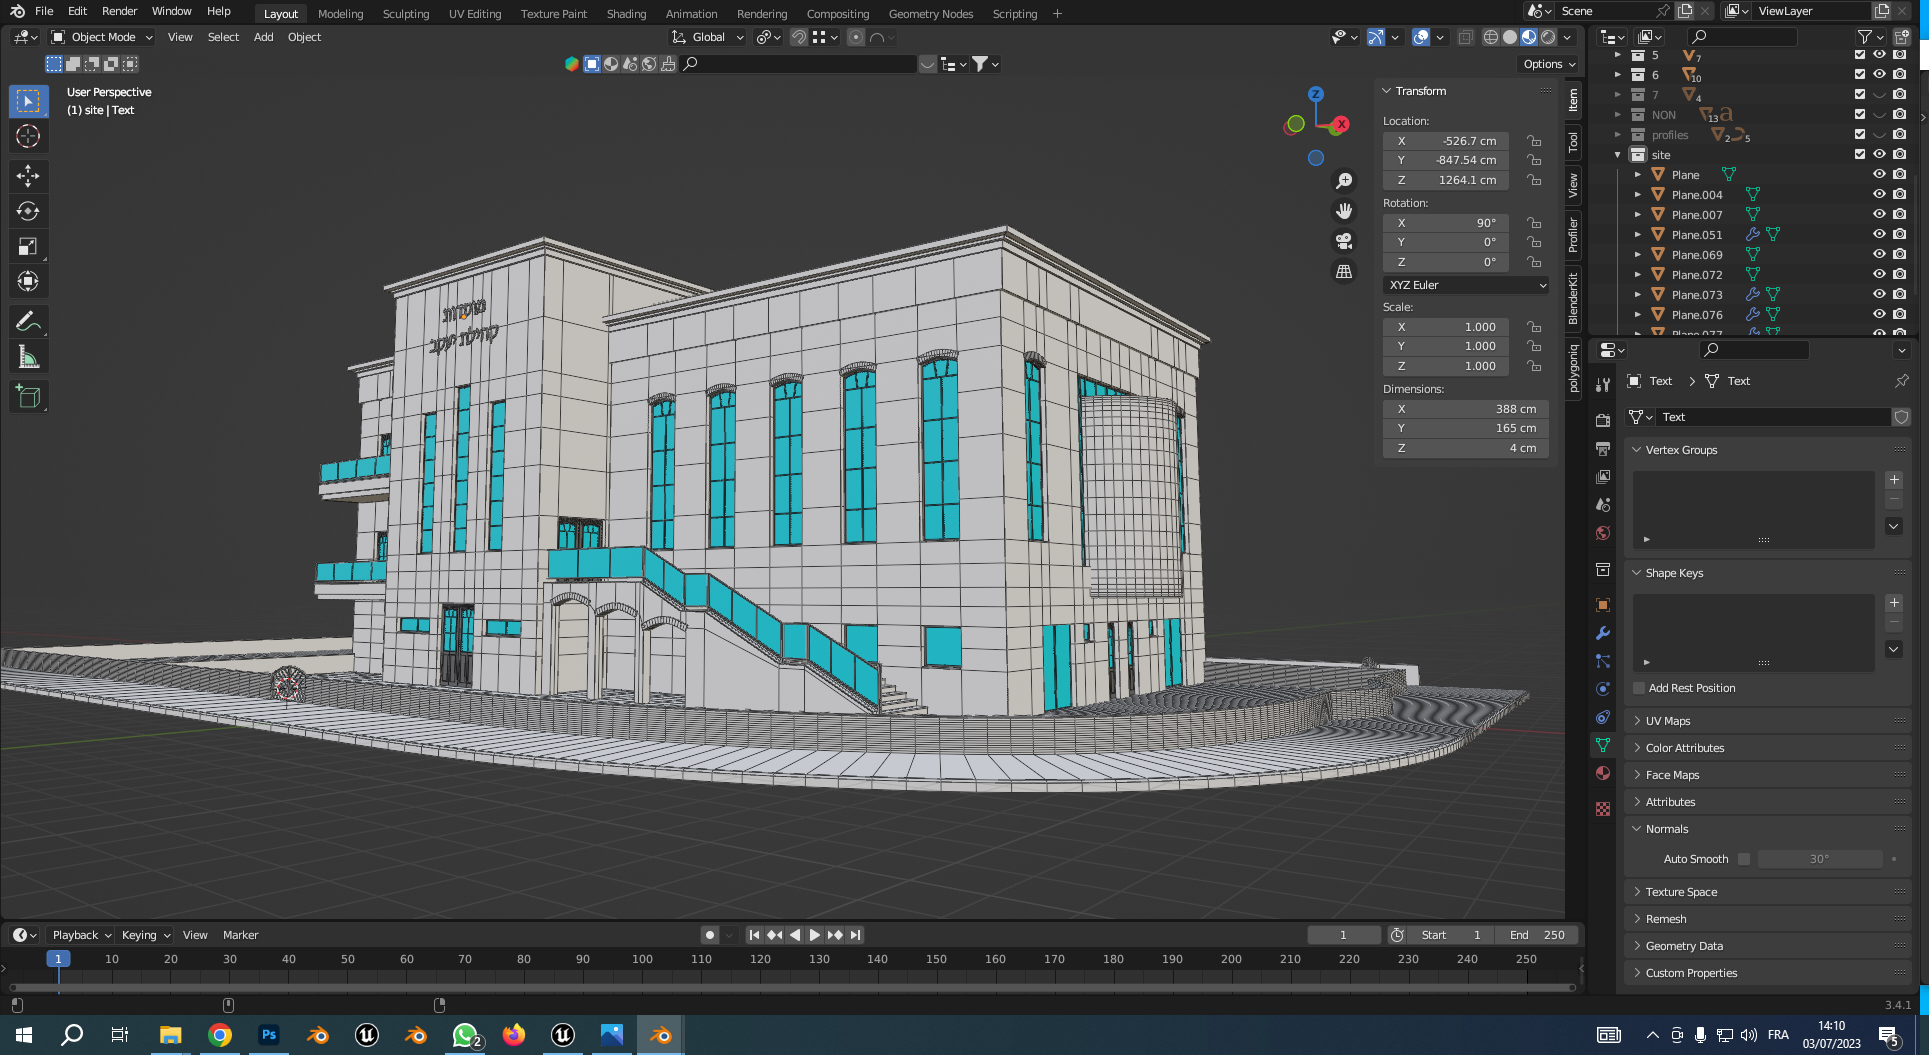Activate the Annotate tool
This screenshot has width=1929, height=1055.
pos(28,321)
